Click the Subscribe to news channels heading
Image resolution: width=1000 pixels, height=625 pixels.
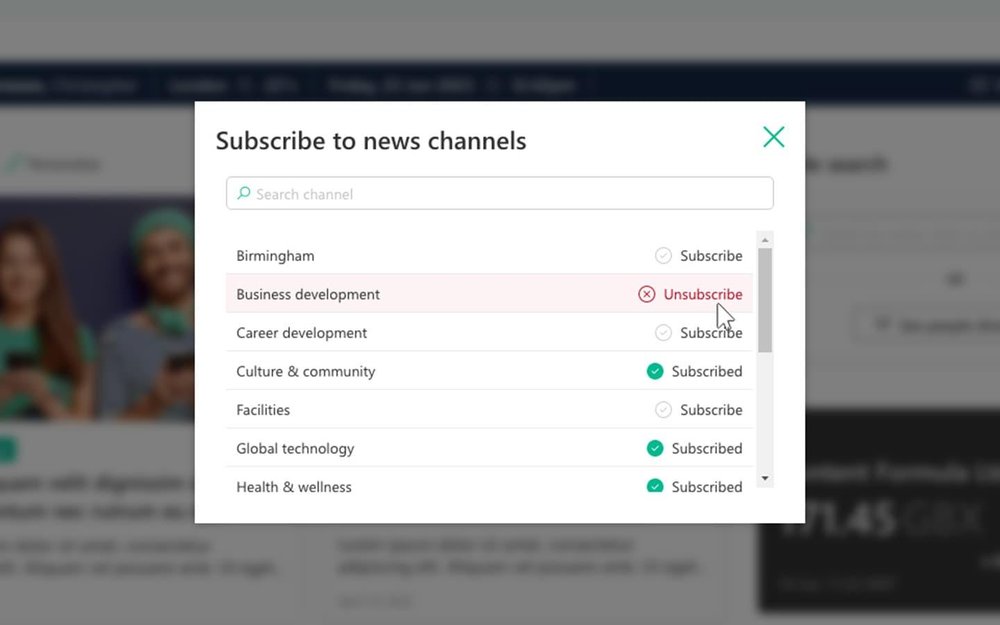(x=371, y=140)
